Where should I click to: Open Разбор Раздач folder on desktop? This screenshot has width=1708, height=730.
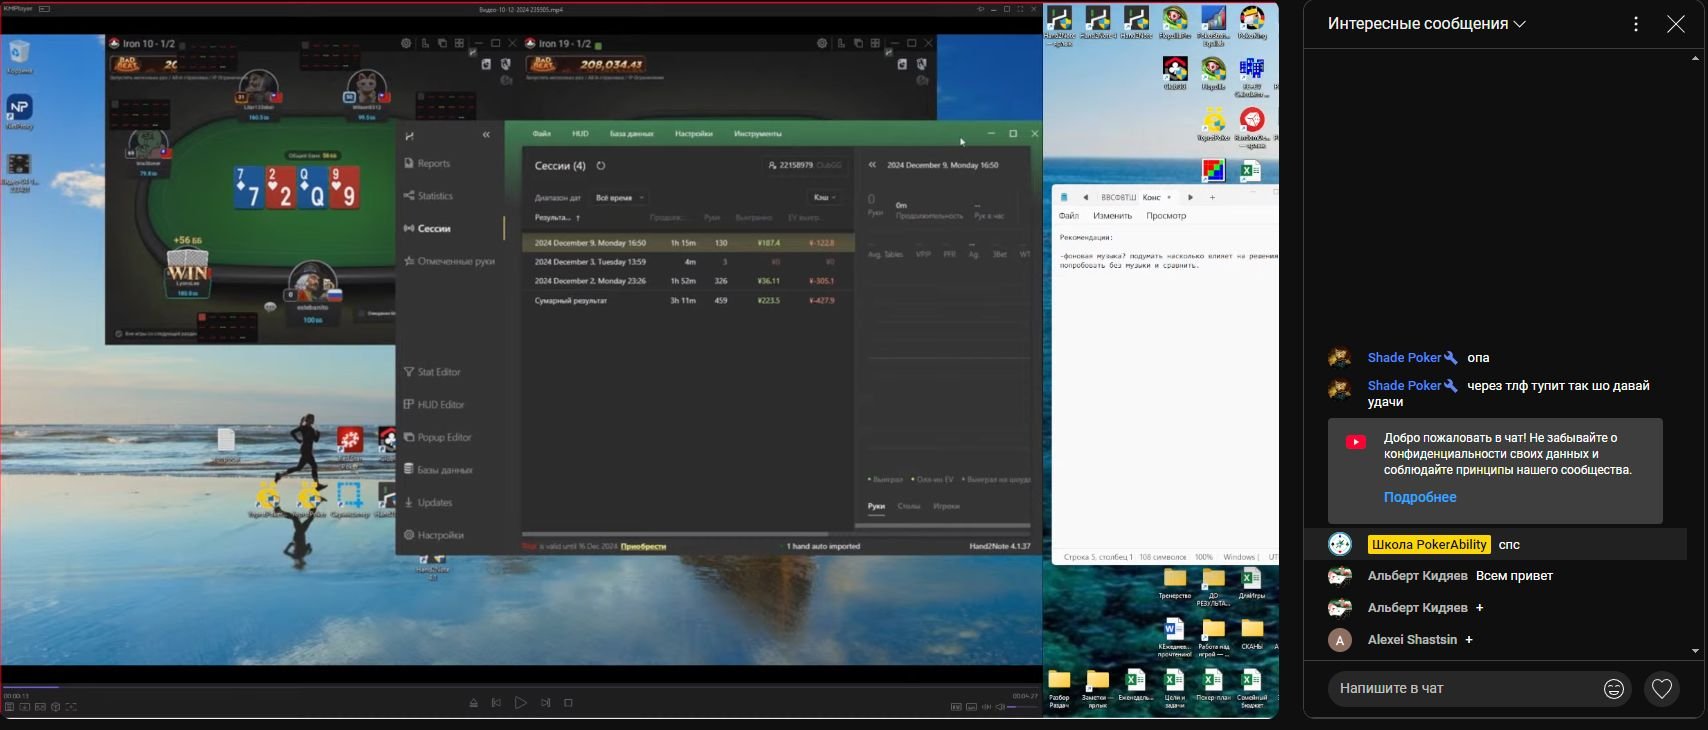pyautogui.click(x=1059, y=688)
